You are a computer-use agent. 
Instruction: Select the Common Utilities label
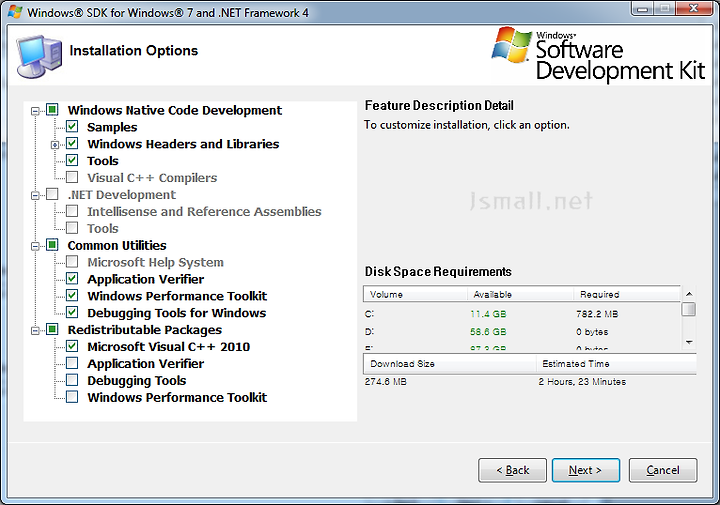click(x=117, y=246)
